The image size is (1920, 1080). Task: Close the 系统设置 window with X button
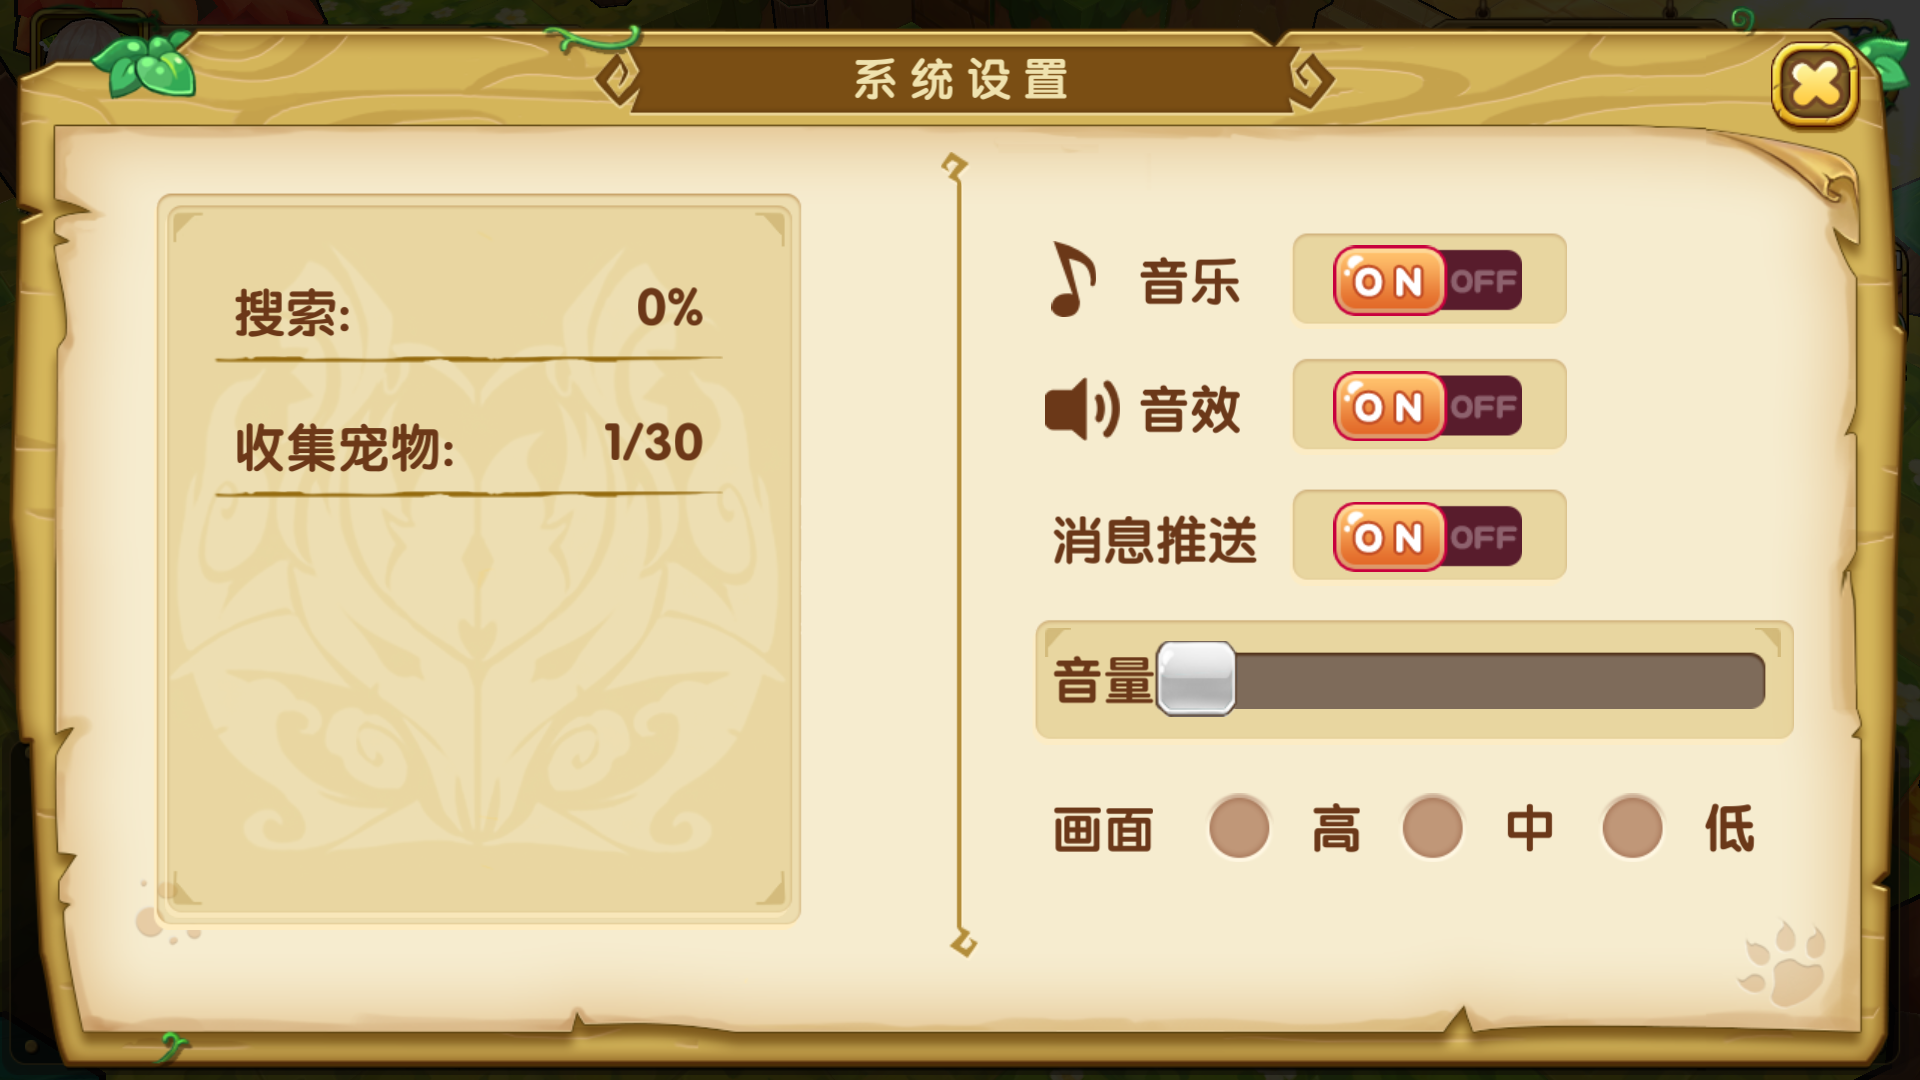1814,84
